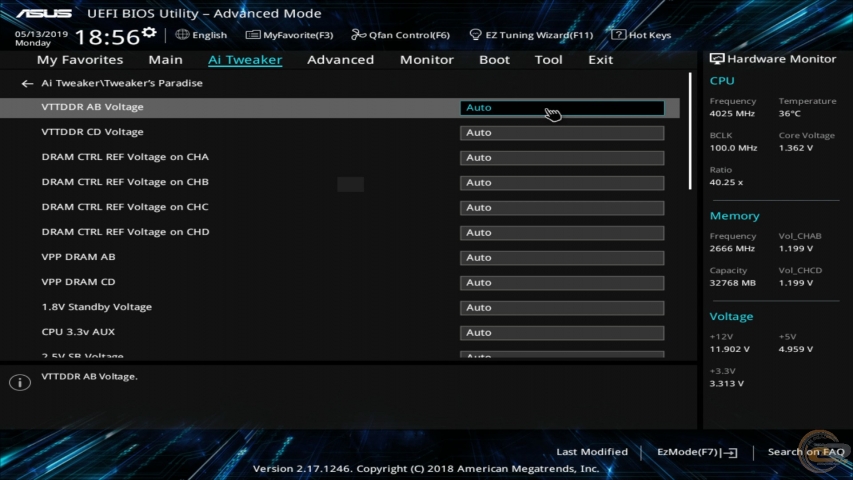
Task: Click the DRAM CTRL REF Voltage on CHA label
Action: 125,157
